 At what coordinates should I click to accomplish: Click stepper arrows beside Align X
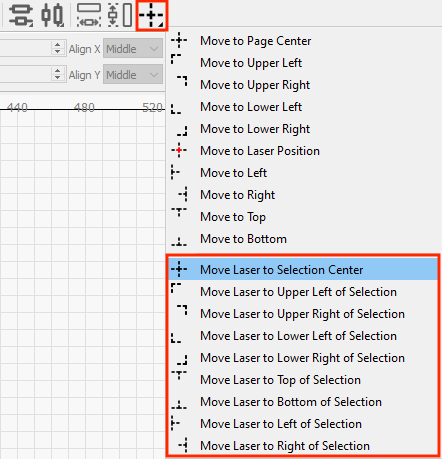57,48
